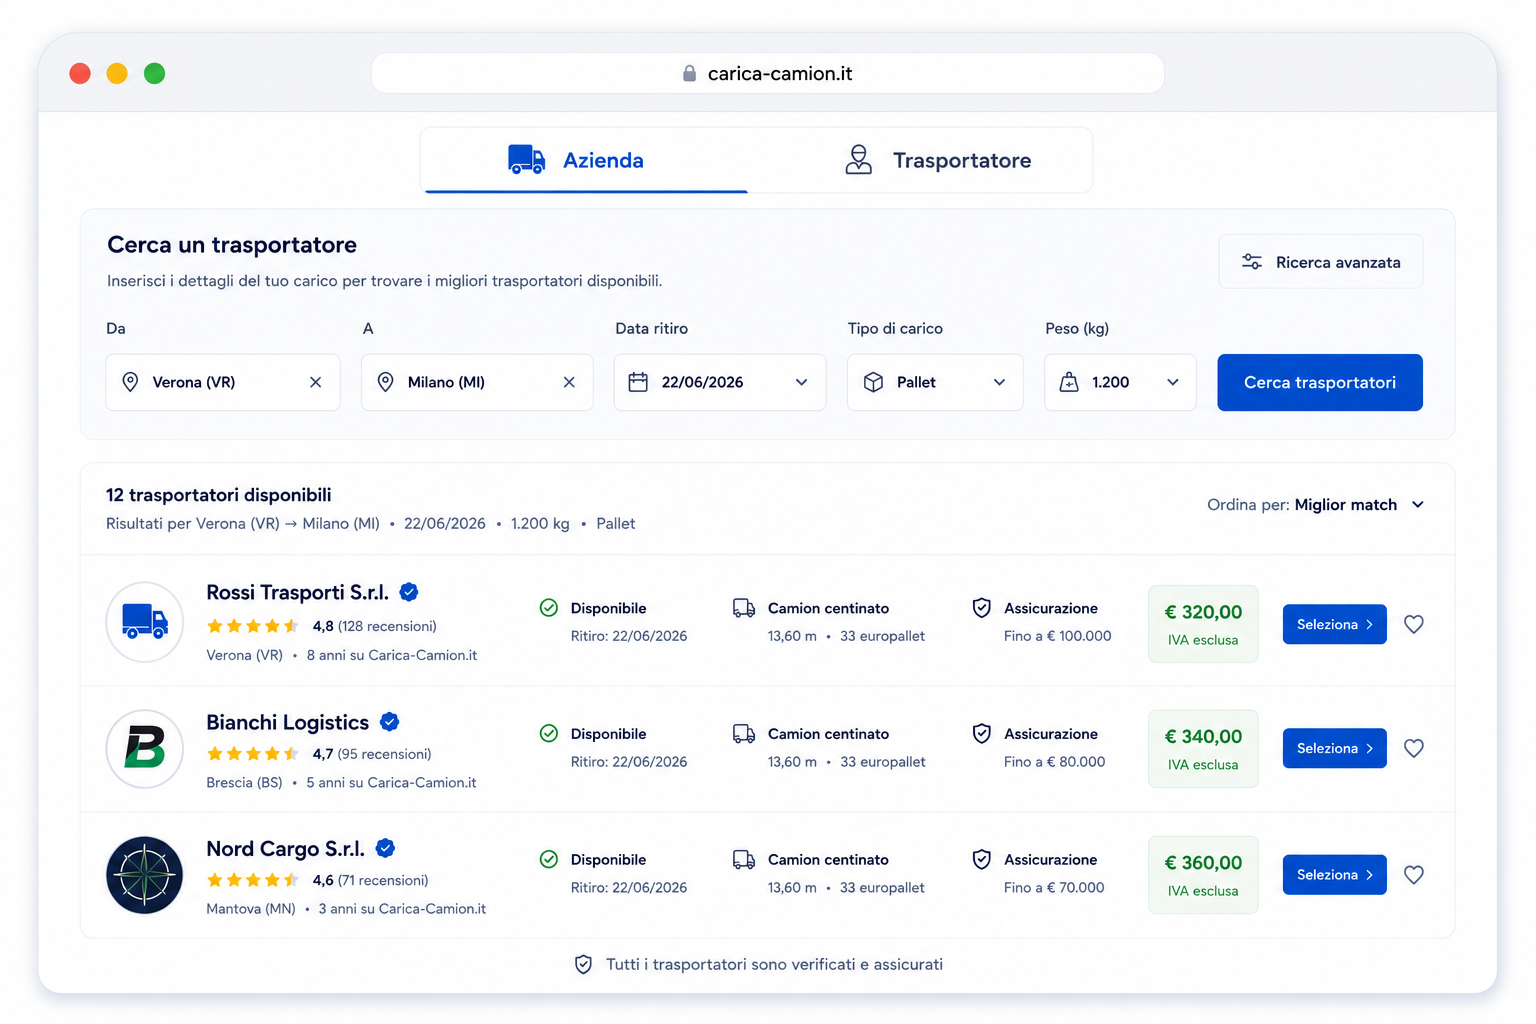Click verified badge next to Bianchi Logistics
This screenshot has height=1024, width=1536.
(x=390, y=722)
